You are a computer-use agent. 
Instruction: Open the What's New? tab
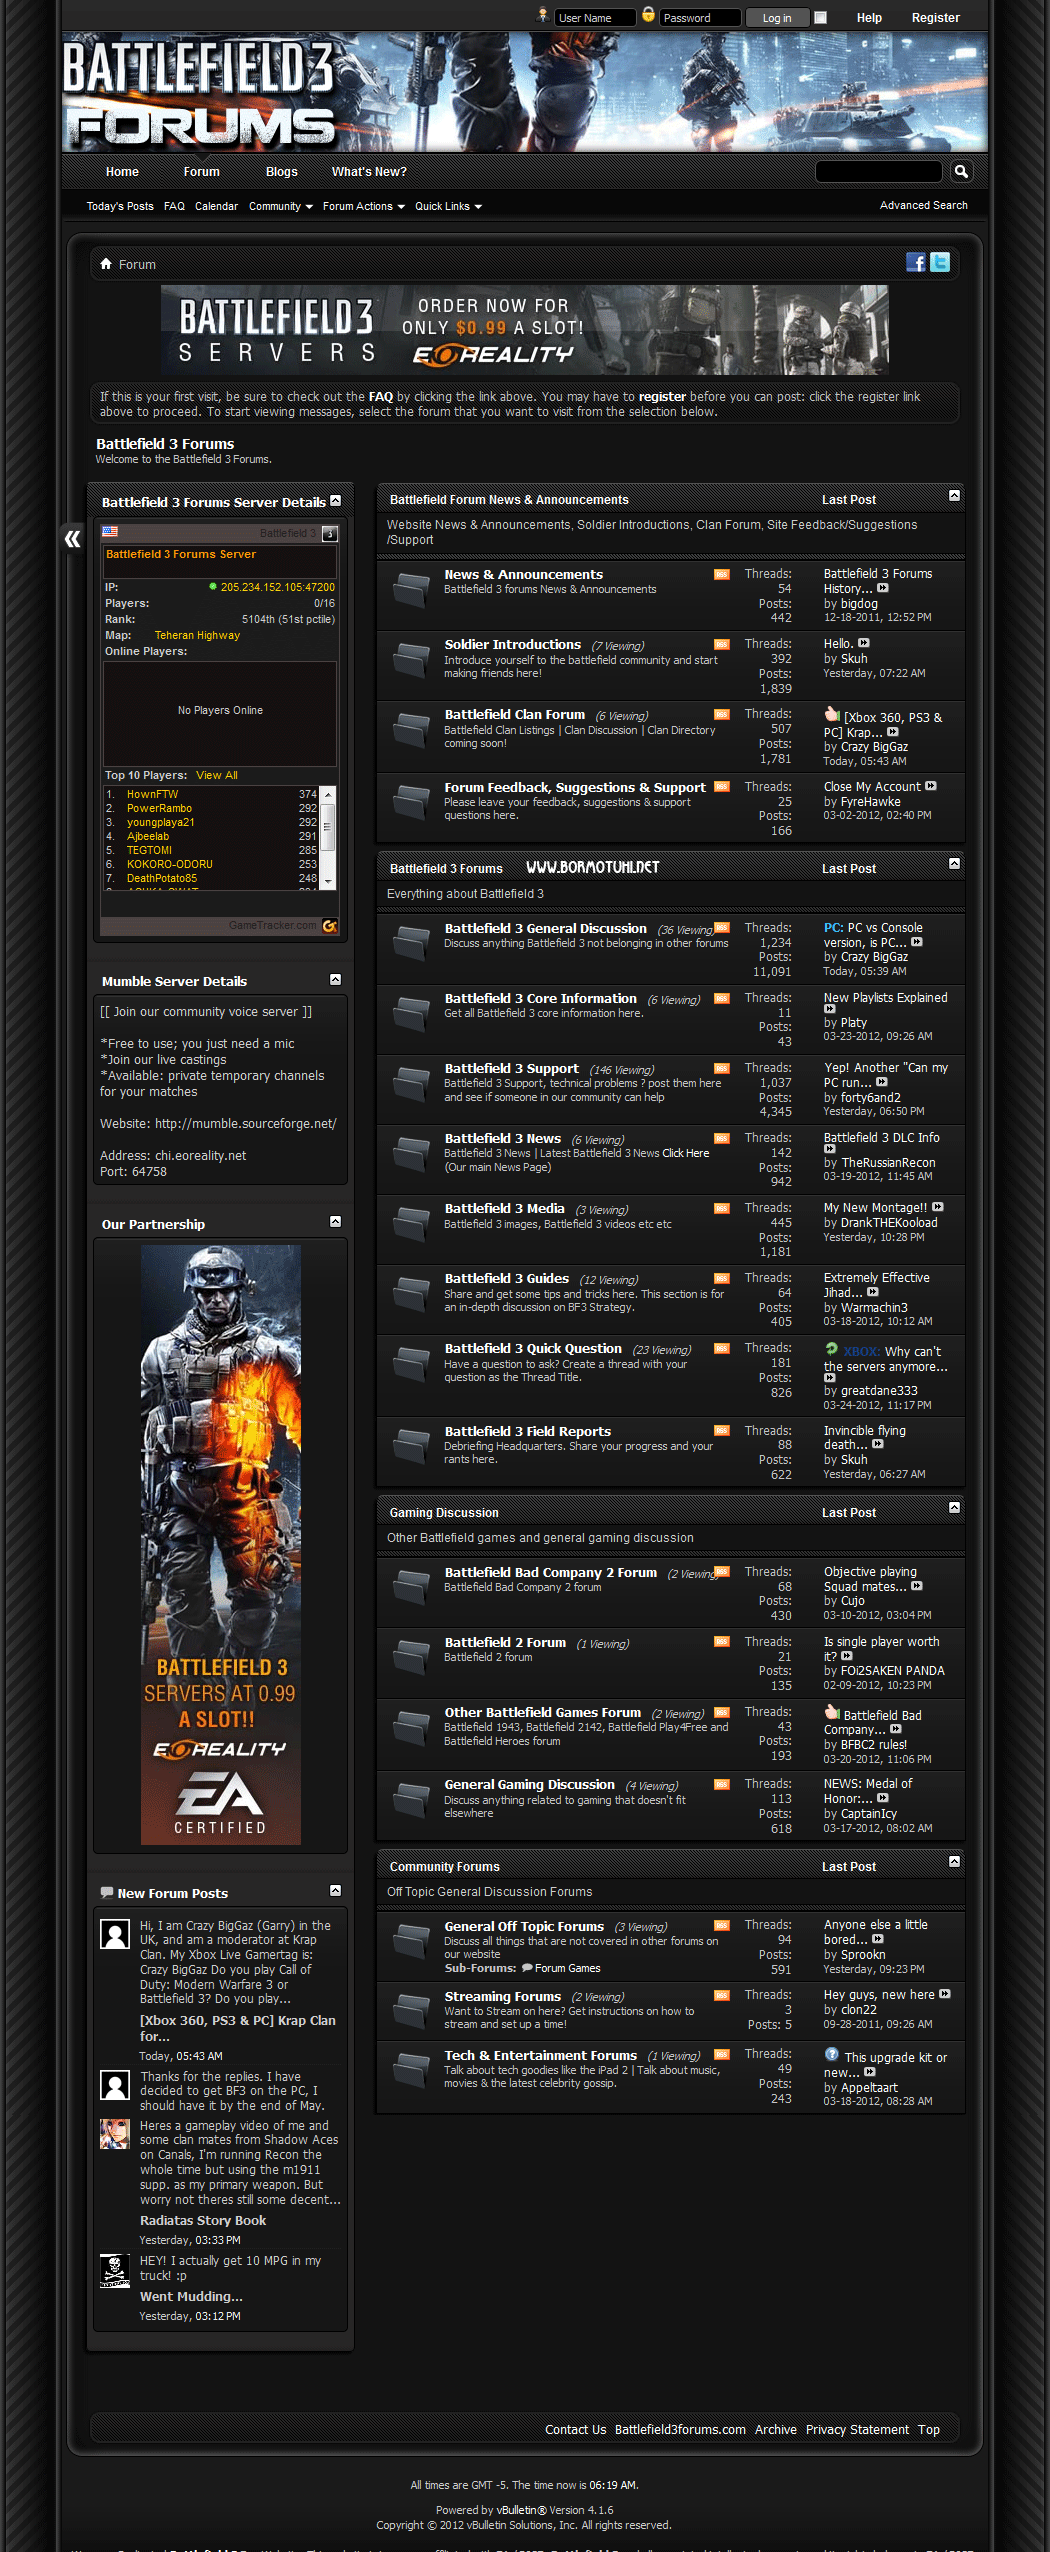(369, 172)
